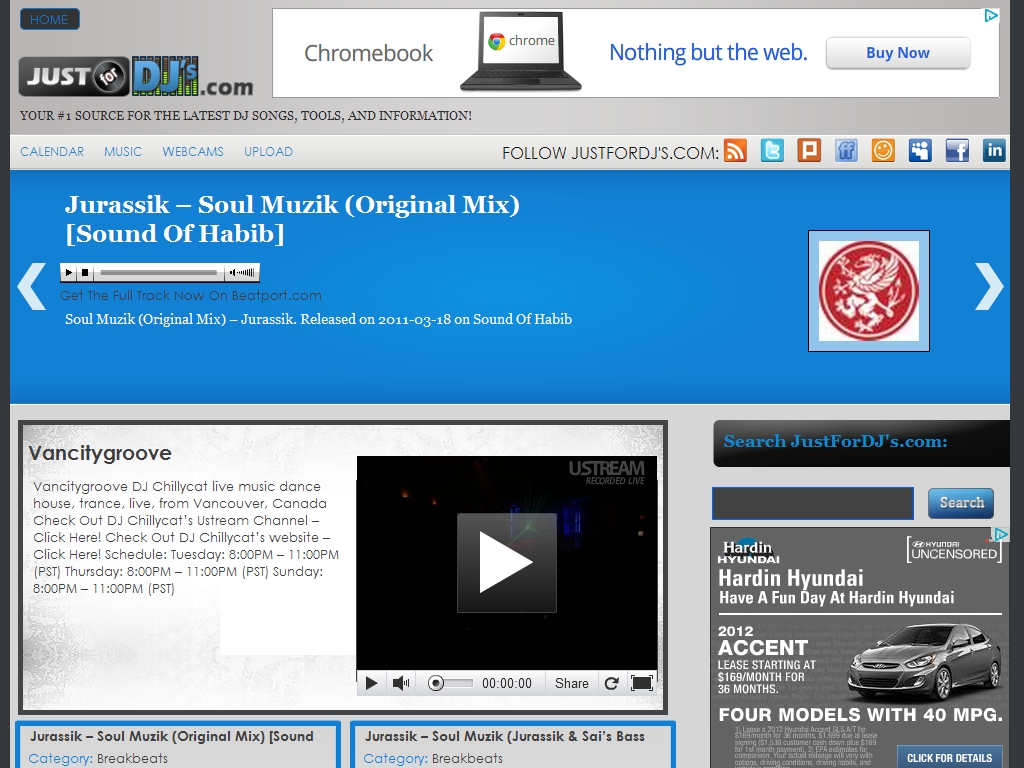Go to next featured slide

[x=989, y=286]
